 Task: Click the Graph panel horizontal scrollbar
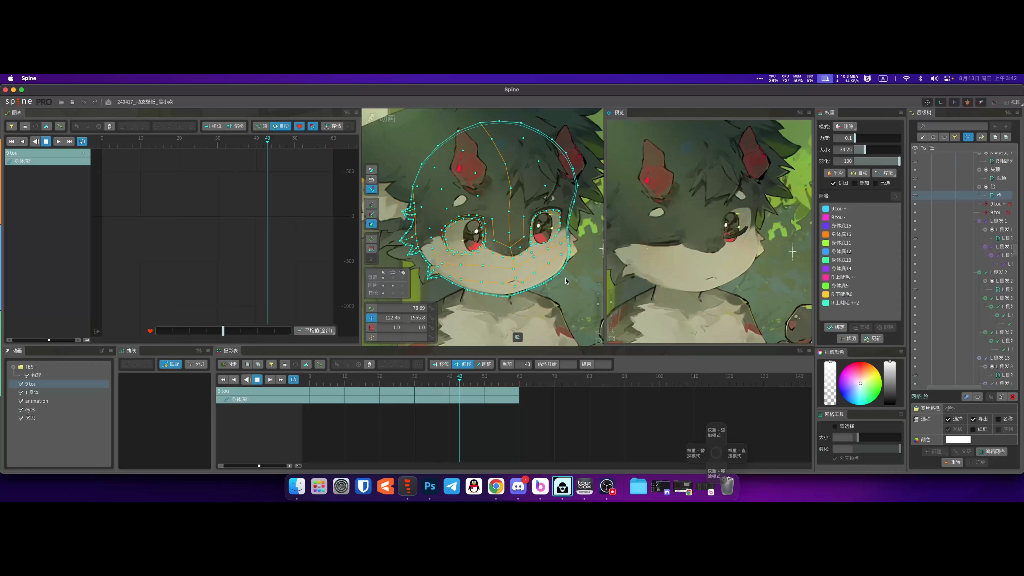(x=44, y=340)
